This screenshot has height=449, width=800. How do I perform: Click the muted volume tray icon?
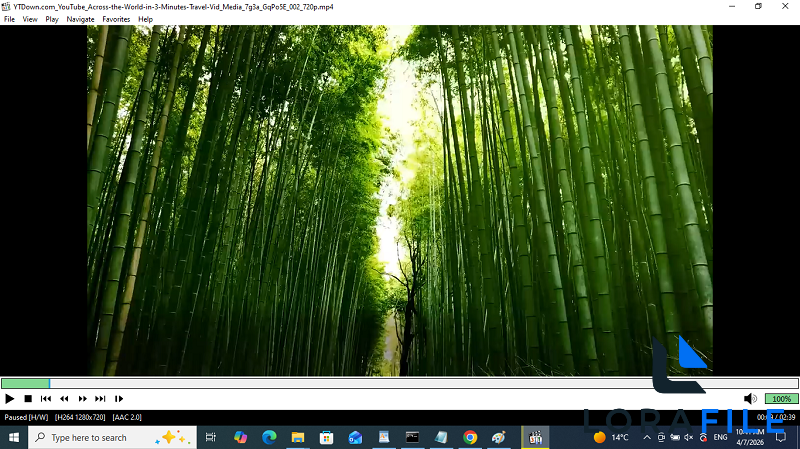pos(689,437)
